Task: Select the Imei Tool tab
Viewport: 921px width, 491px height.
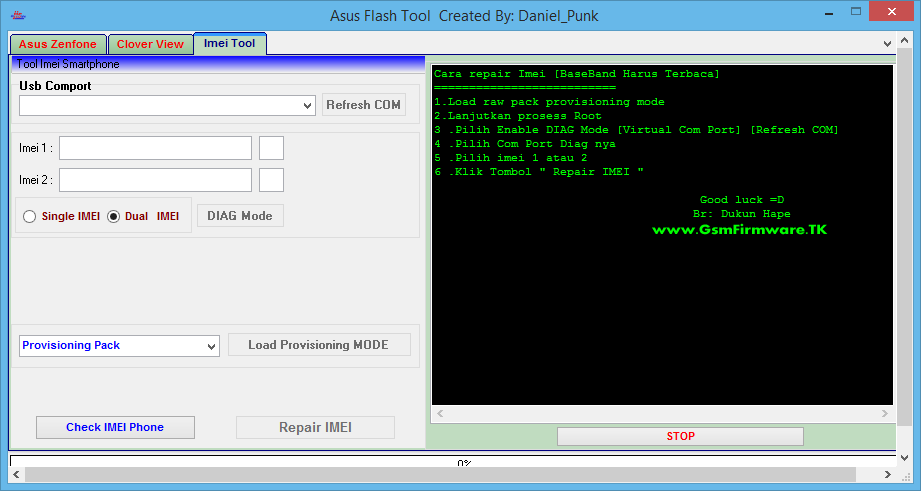Action: point(230,43)
